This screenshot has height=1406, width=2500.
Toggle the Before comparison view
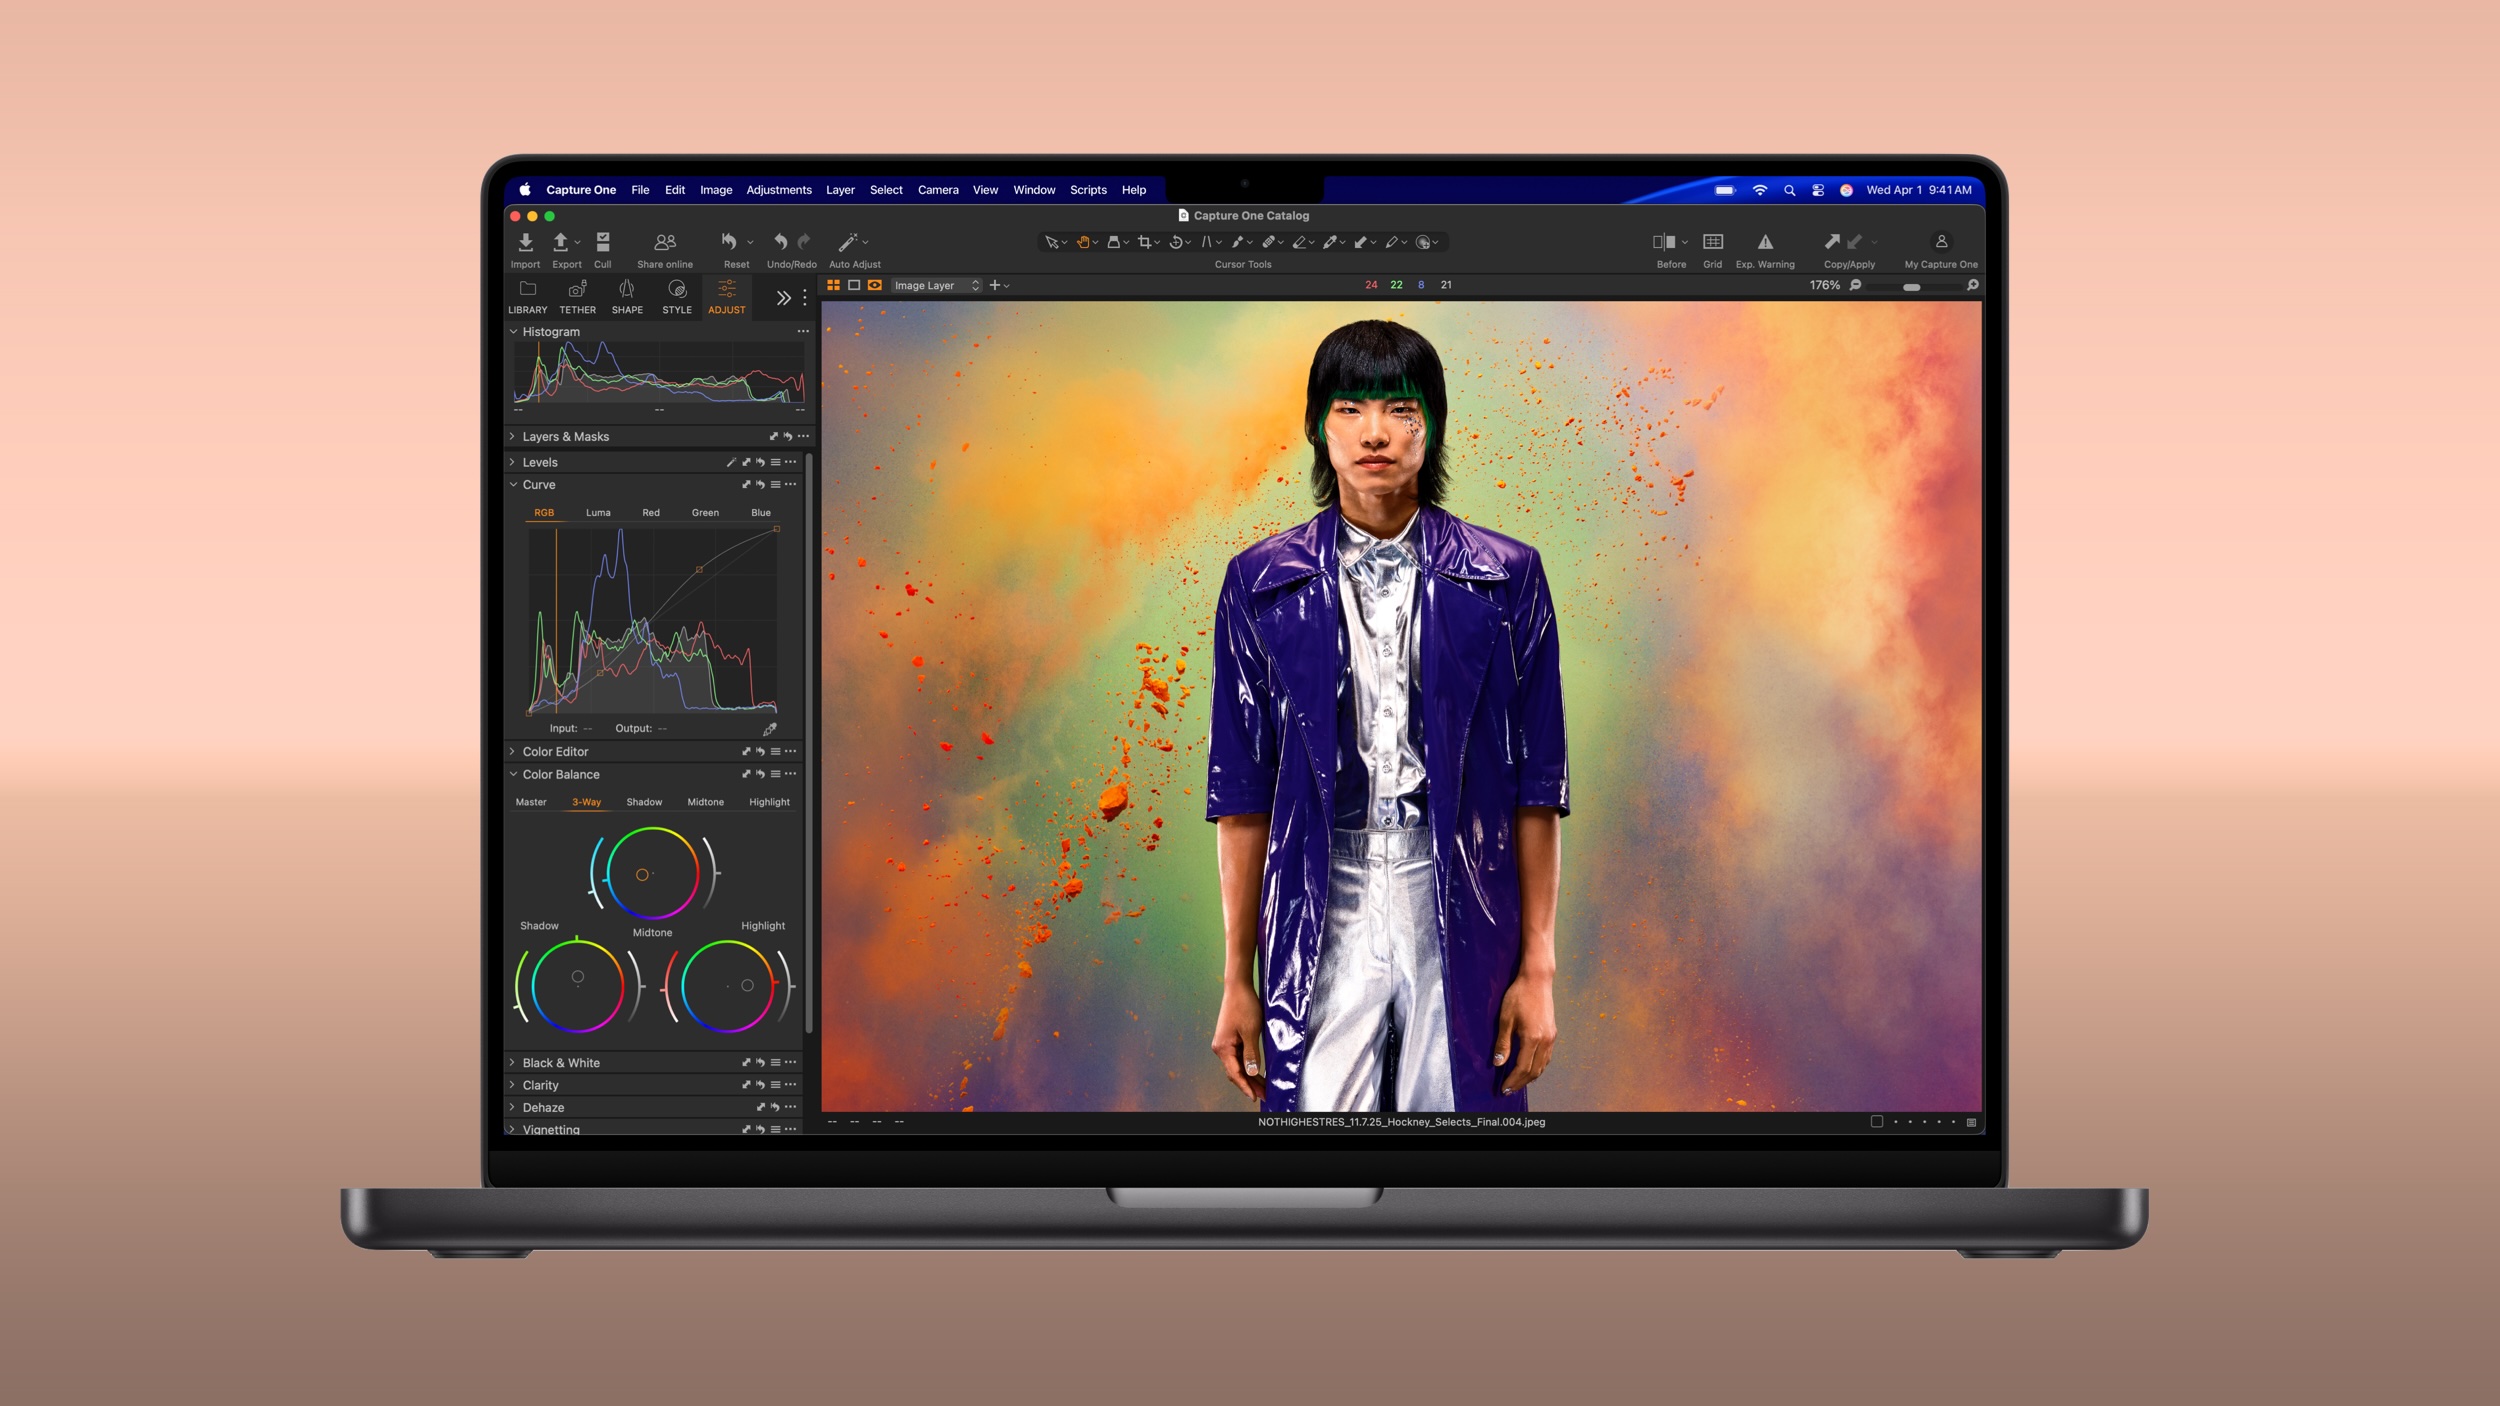tap(1663, 242)
